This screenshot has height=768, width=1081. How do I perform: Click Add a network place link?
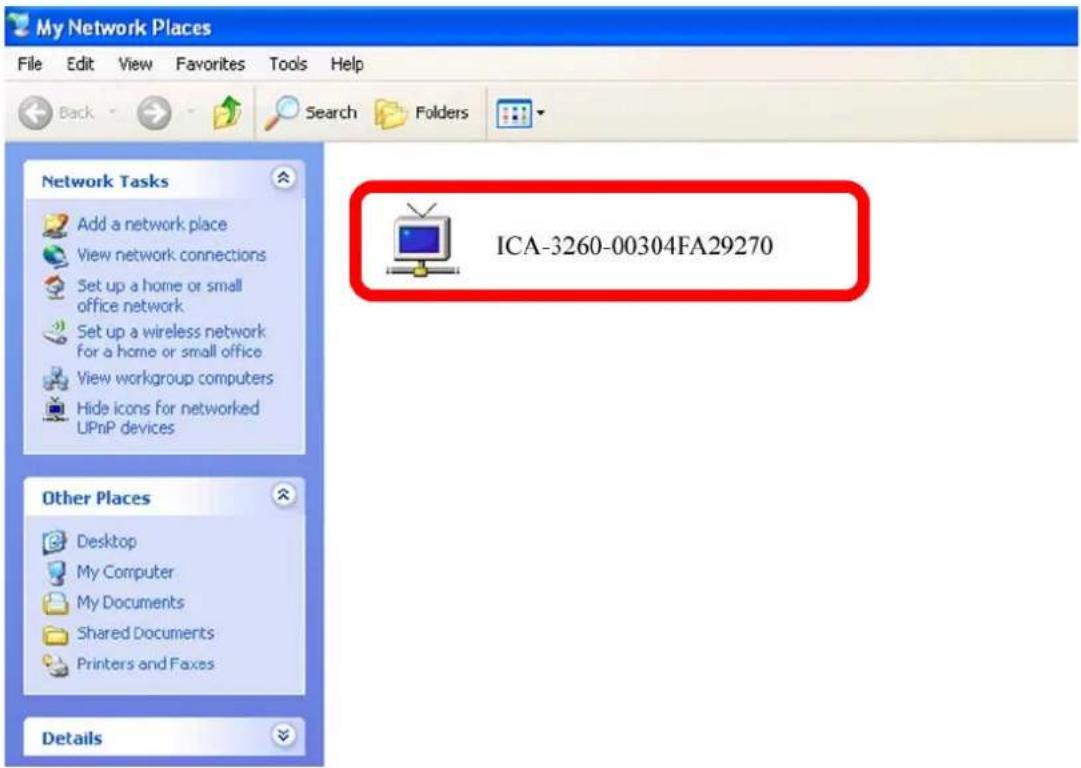point(152,224)
